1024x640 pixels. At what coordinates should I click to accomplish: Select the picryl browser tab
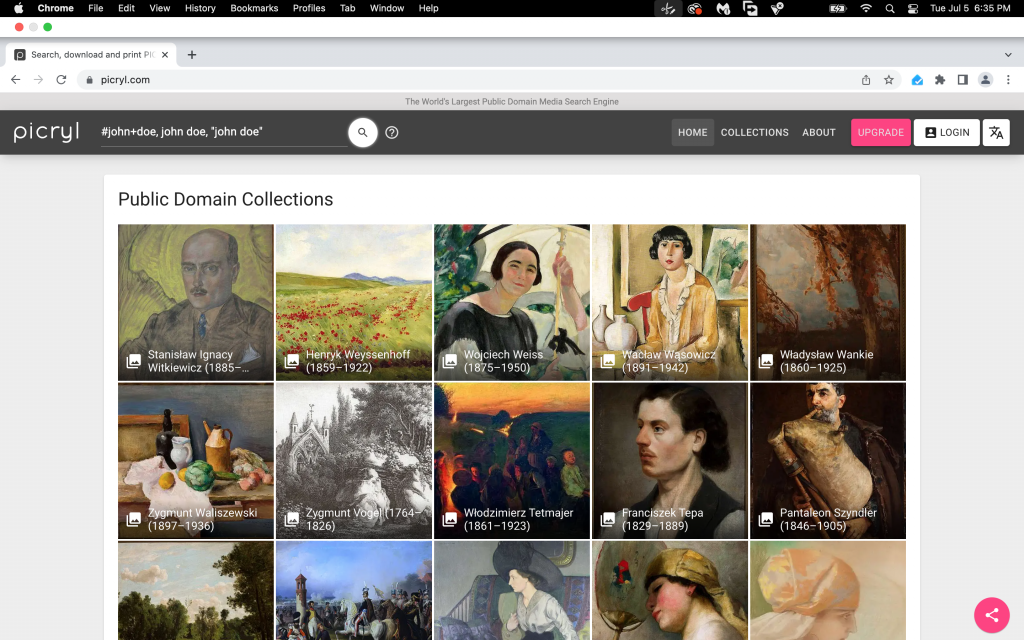click(x=91, y=55)
